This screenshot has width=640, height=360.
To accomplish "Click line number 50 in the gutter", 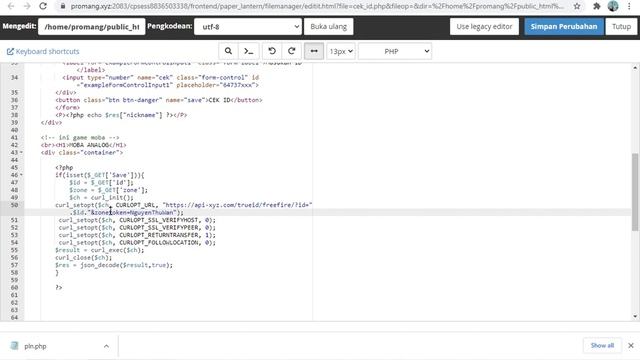I will click(x=15, y=205).
